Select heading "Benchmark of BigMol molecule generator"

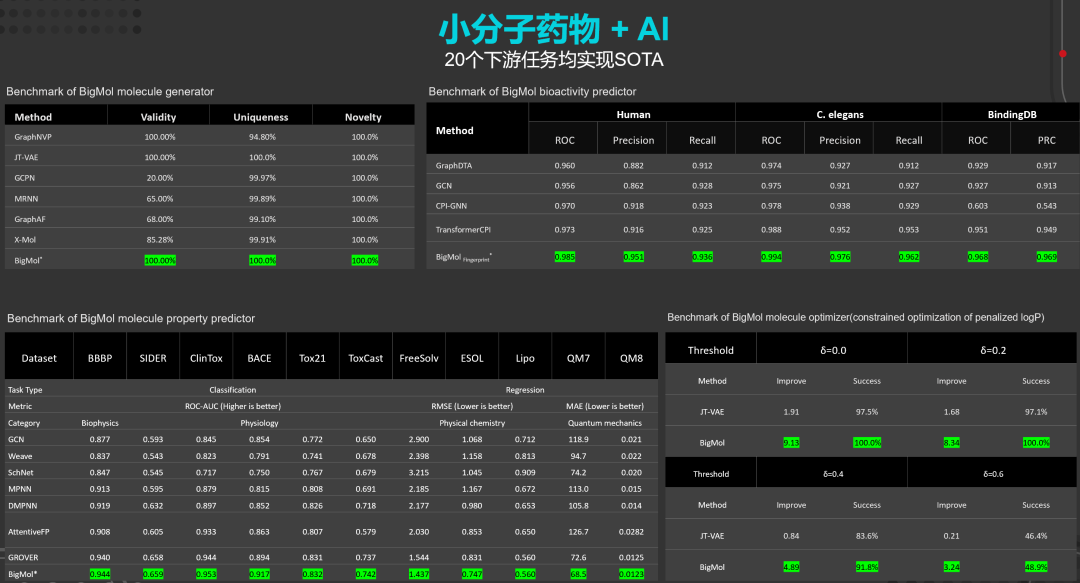point(110,92)
